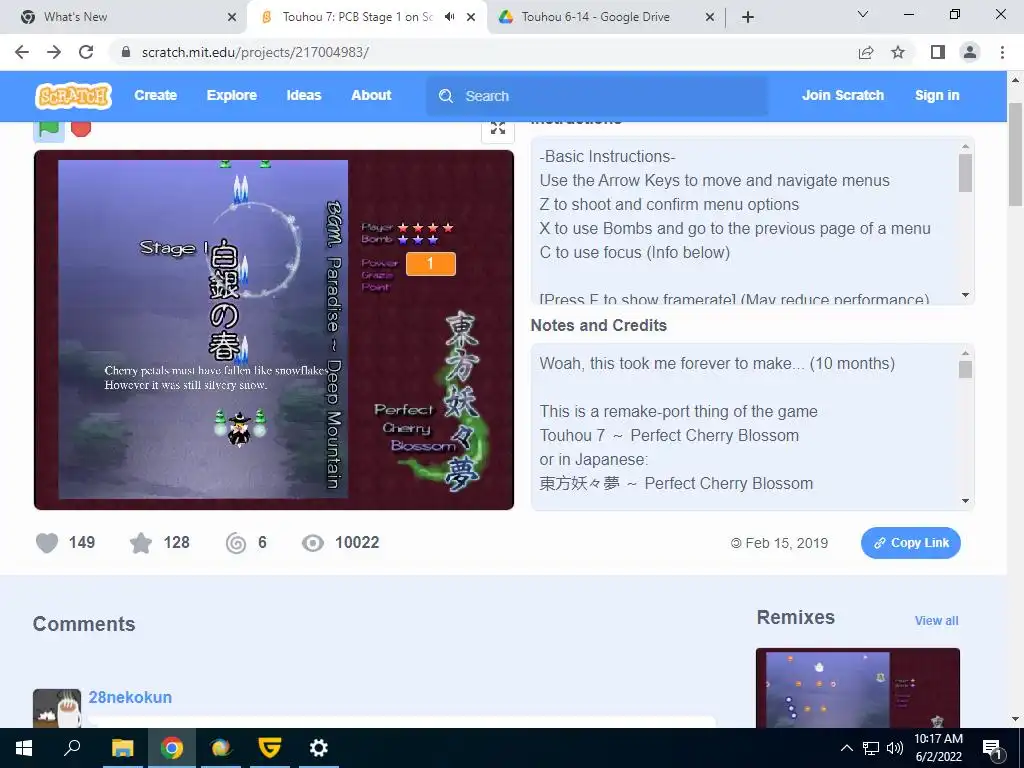View the remix count swirl icon
The height and width of the screenshot is (768, 1024).
tap(236, 543)
